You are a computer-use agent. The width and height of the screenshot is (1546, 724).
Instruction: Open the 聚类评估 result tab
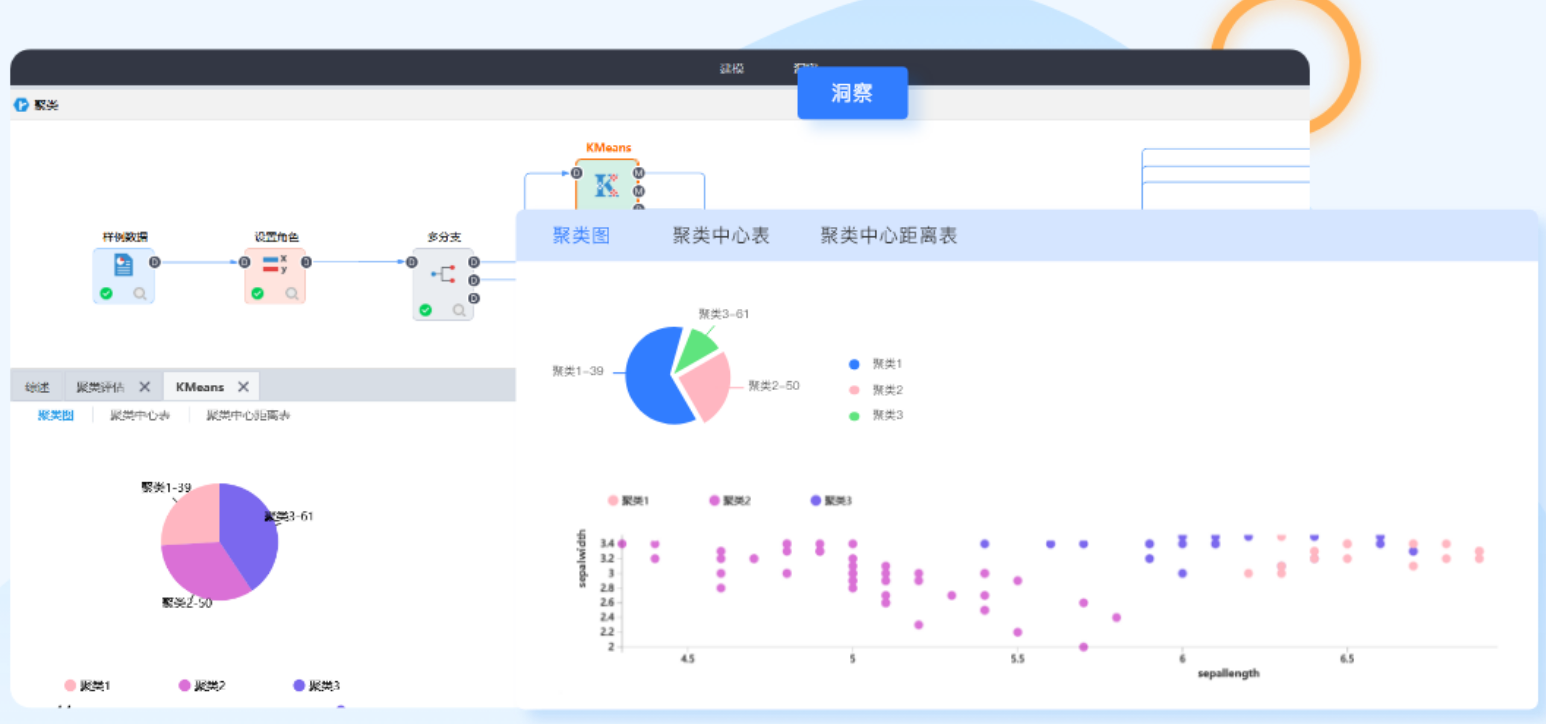click(x=101, y=387)
